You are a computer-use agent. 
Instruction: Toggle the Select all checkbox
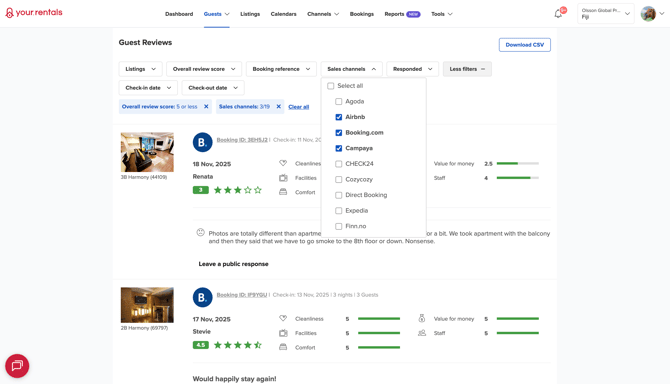click(x=330, y=86)
